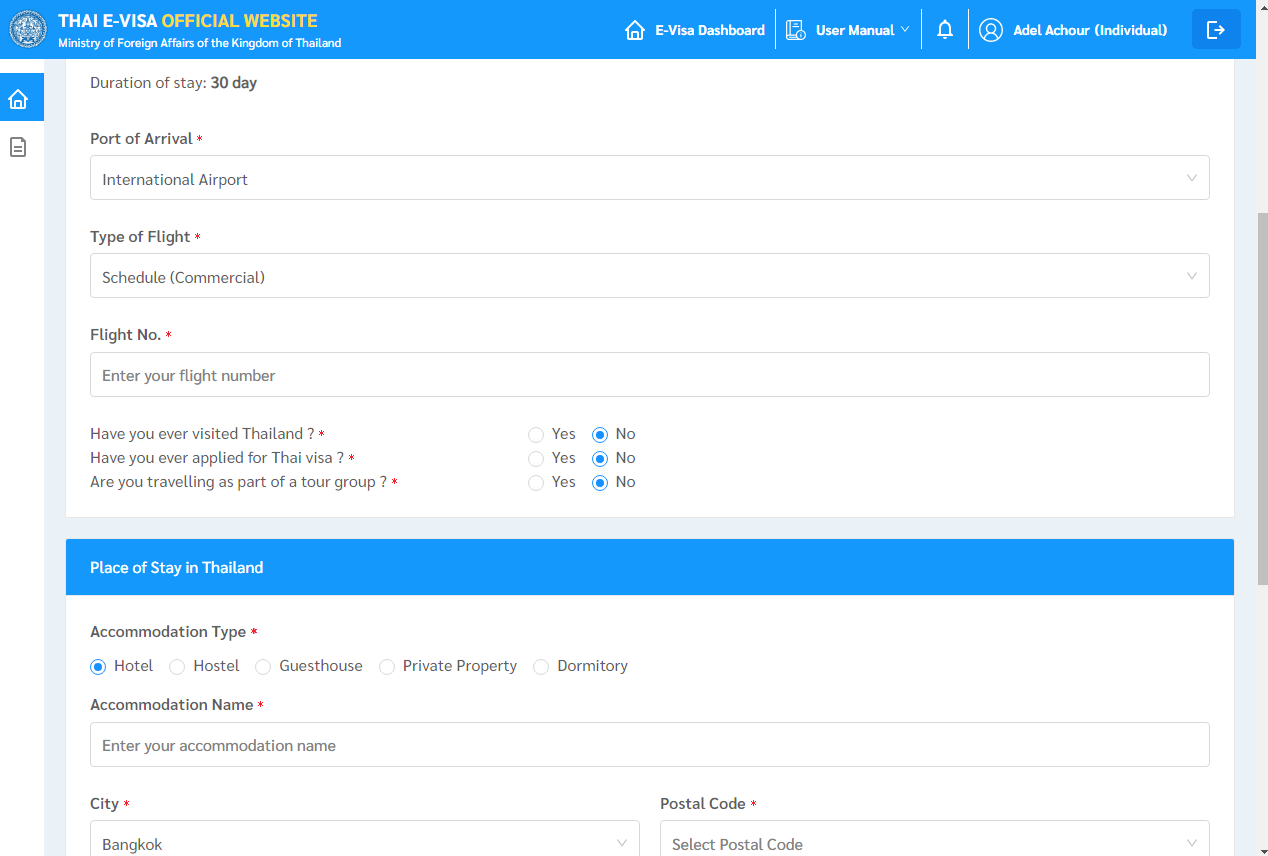This screenshot has width=1268, height=856.
Task: Open the notifications bell
Action: tap(944, 30)
